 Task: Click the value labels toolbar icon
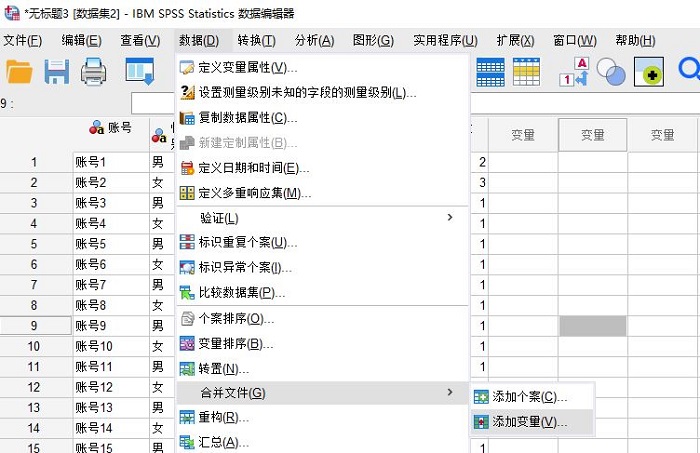[x=574, y=73]
